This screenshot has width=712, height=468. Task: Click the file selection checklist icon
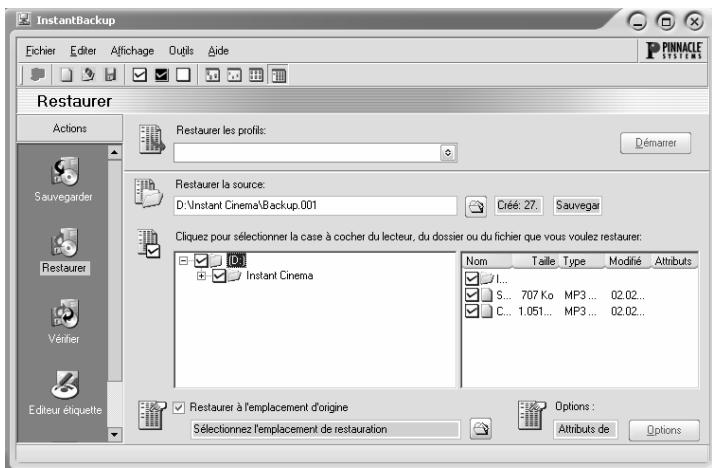pyautogui.click(x=148, y=244)
